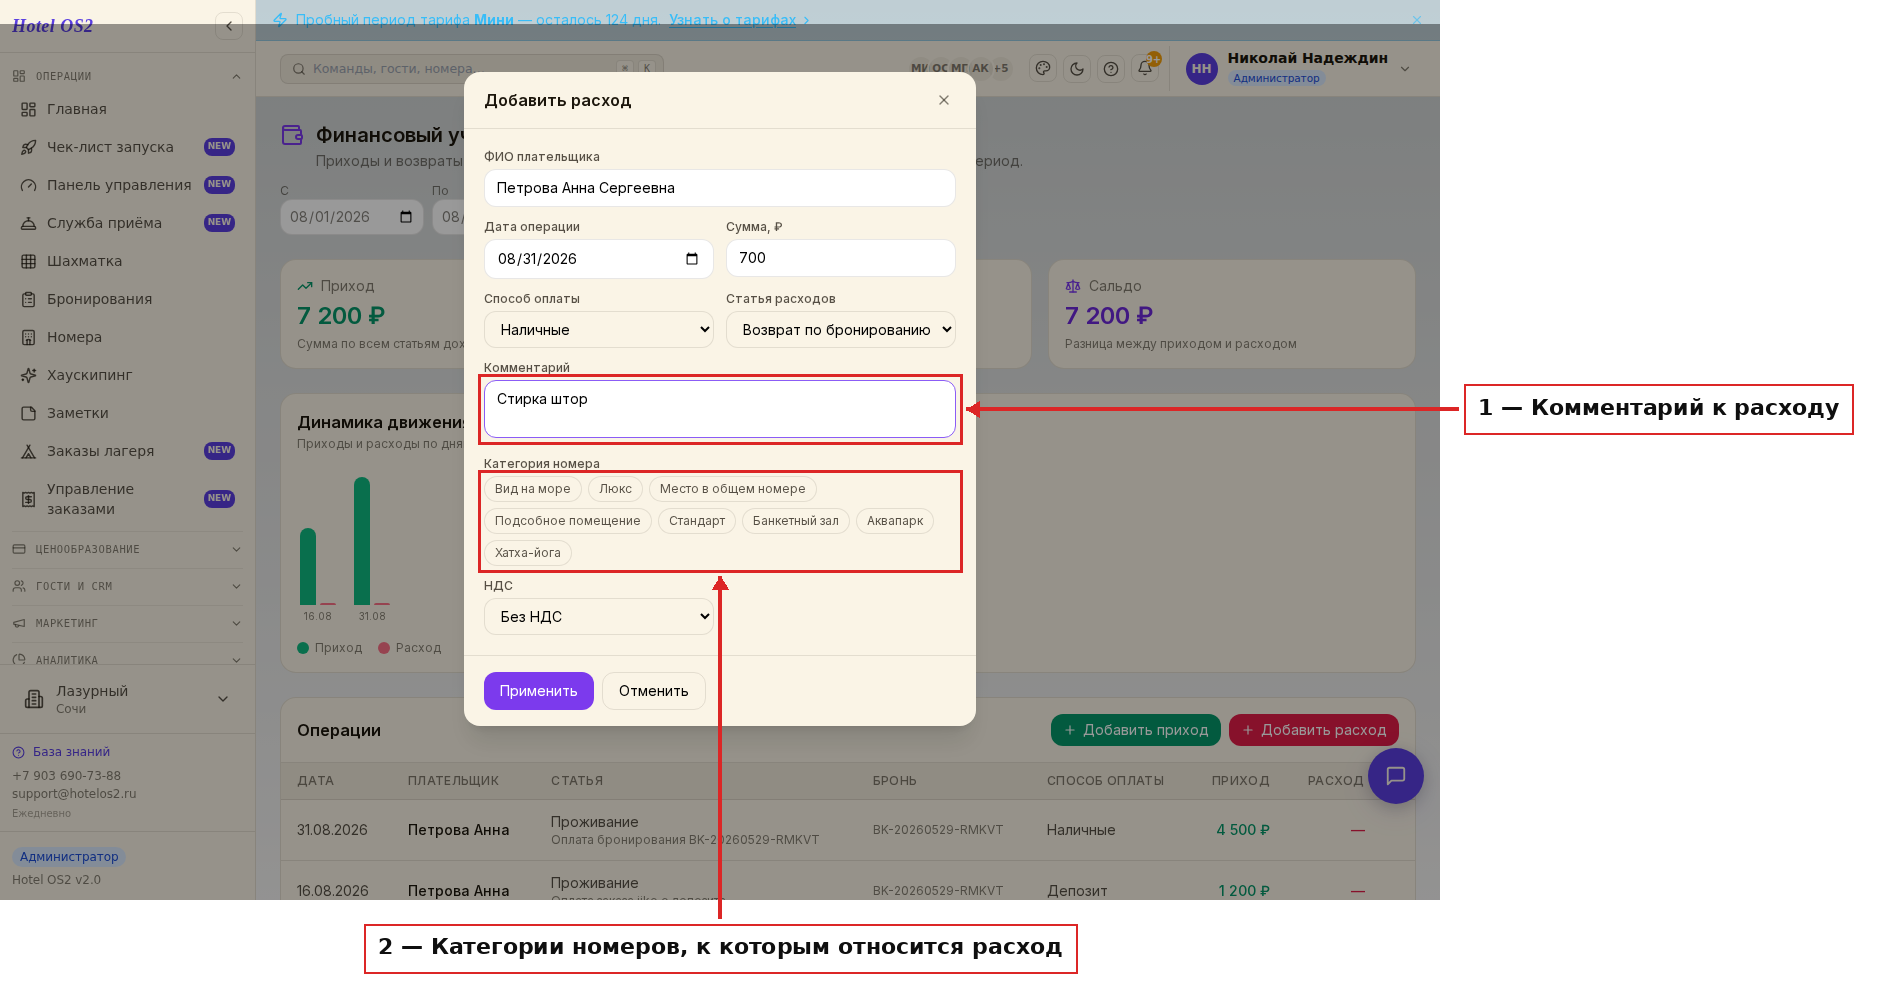The height and width of the screenshot is (997, 1877).
Task: Click the Добавить приход button
Action: [1136, 730]
